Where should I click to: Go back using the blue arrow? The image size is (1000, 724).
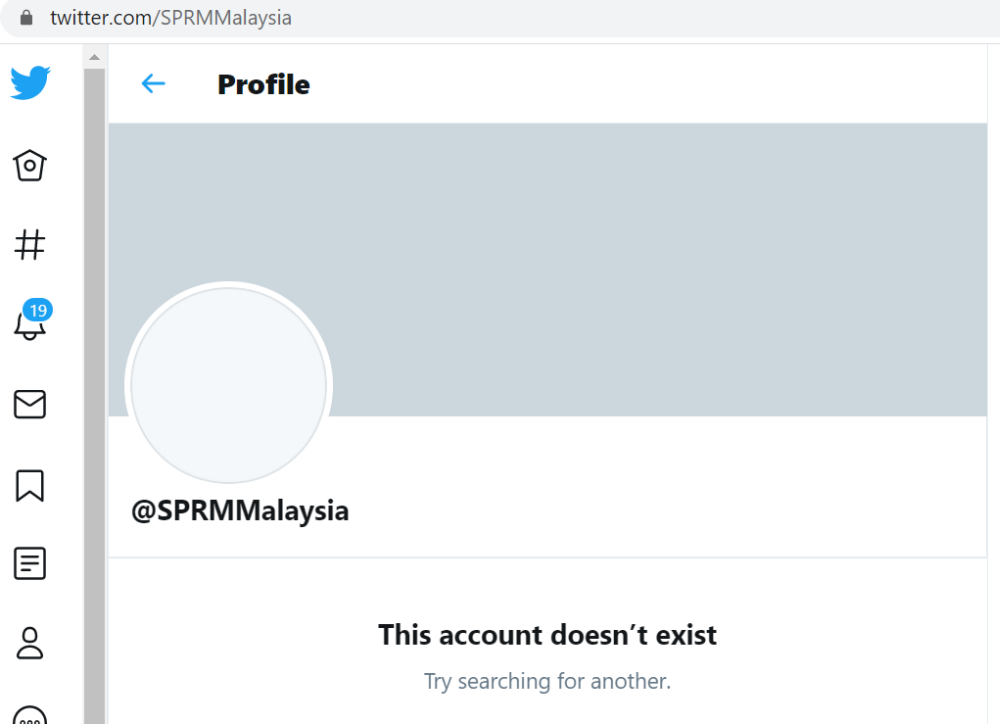[152, 84]
